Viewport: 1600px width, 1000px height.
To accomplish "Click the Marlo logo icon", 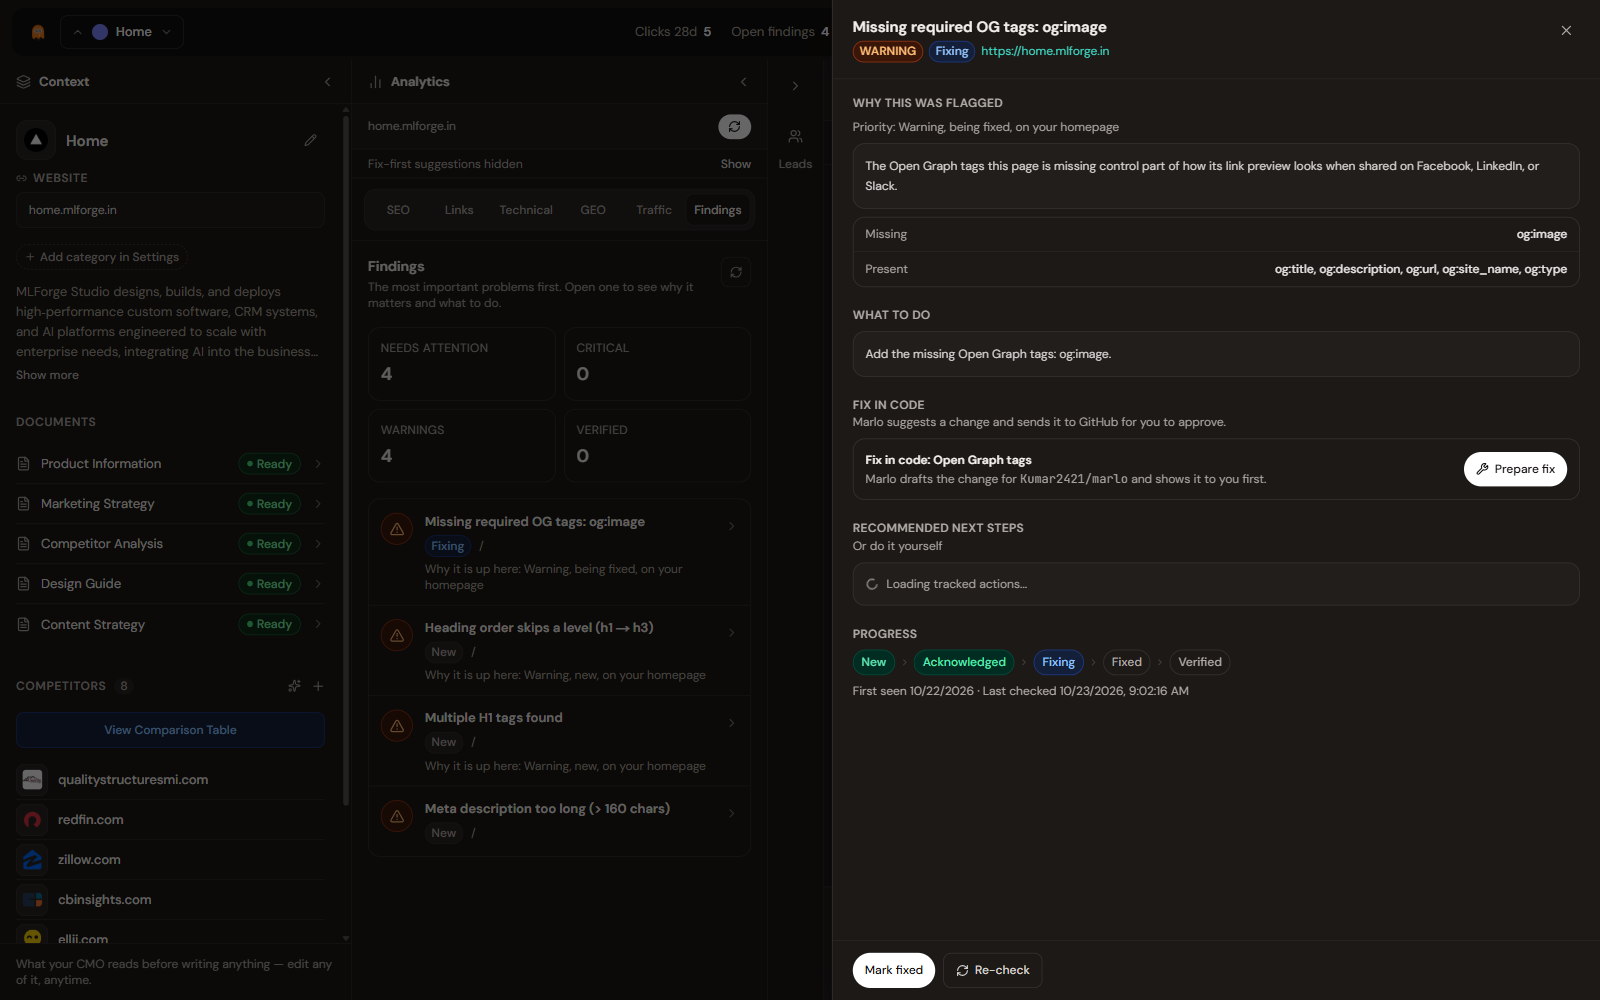I will (38, 32).
